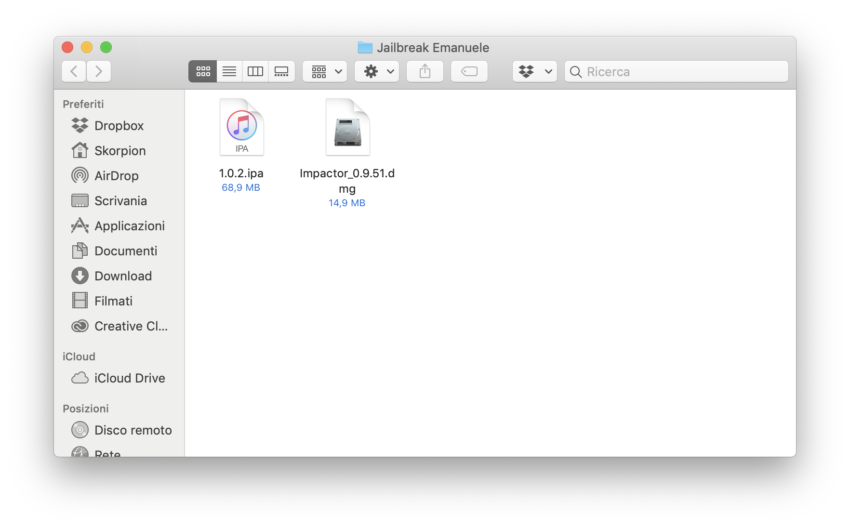The width and height of the screenshot is (850, 528).
Task: Click the Jailbreak Emanuele window title
Action: pos(433,48)
